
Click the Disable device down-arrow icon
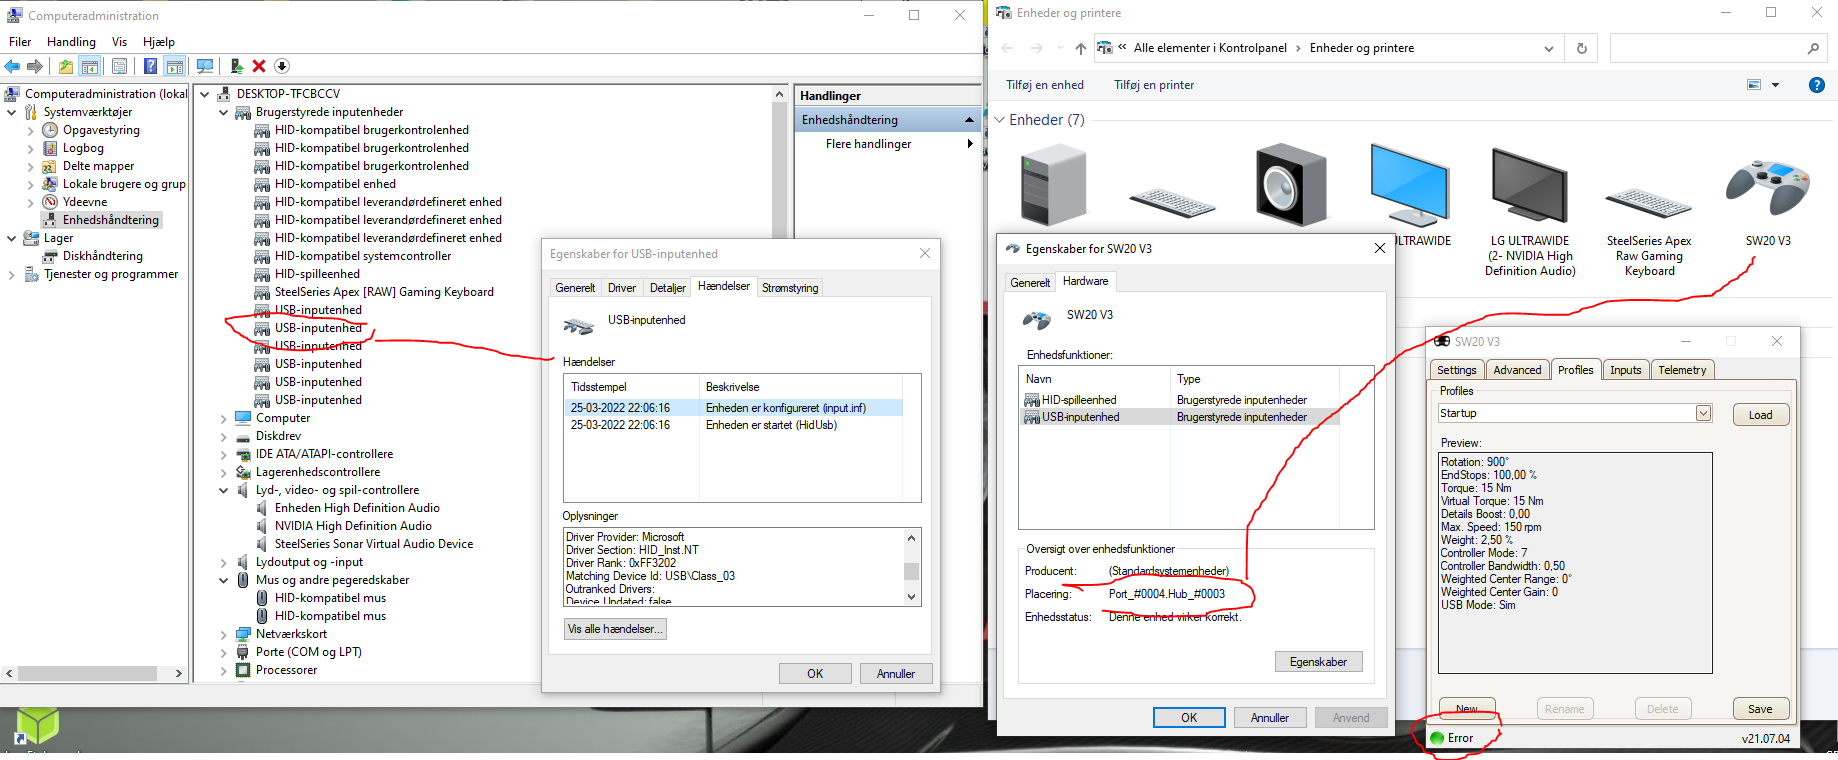pyautogui.click(x=282, y=66)
